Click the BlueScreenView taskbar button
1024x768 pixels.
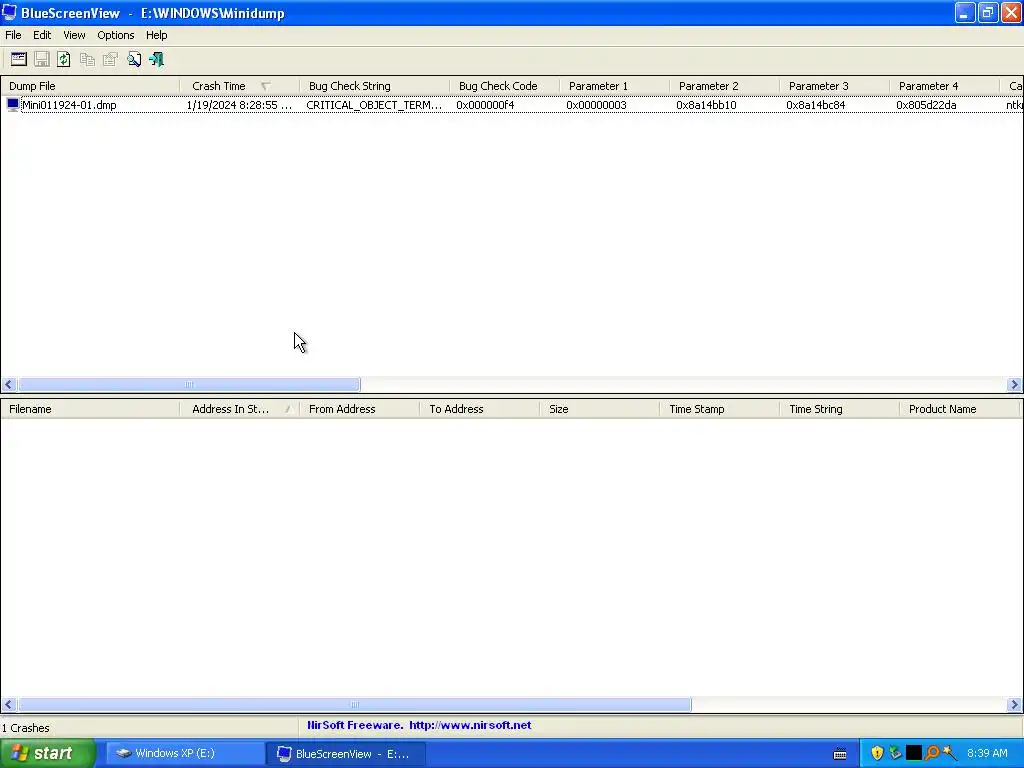pyautogui.click(x=346, y=754)
